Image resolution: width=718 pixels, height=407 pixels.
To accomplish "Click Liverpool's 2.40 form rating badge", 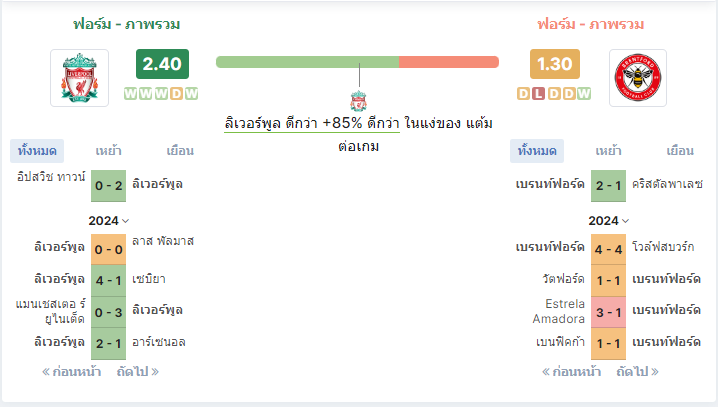I will point(161,65).
